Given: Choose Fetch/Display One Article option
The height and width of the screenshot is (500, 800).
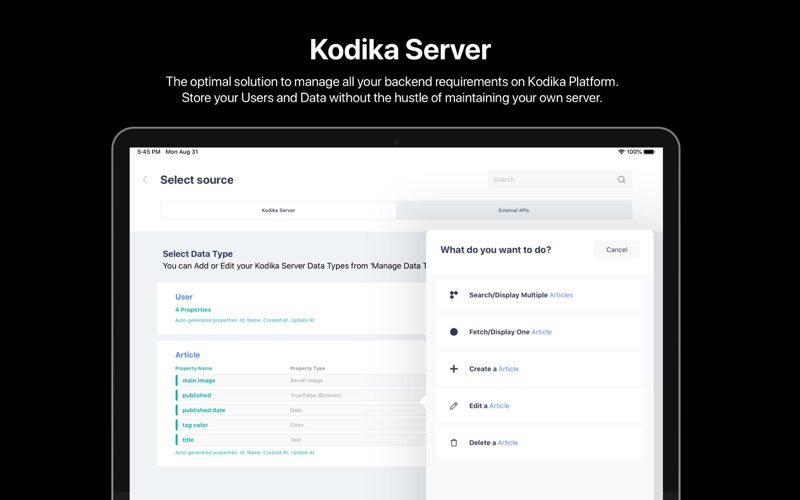Looking at the screenshot, I should [539, 332].
